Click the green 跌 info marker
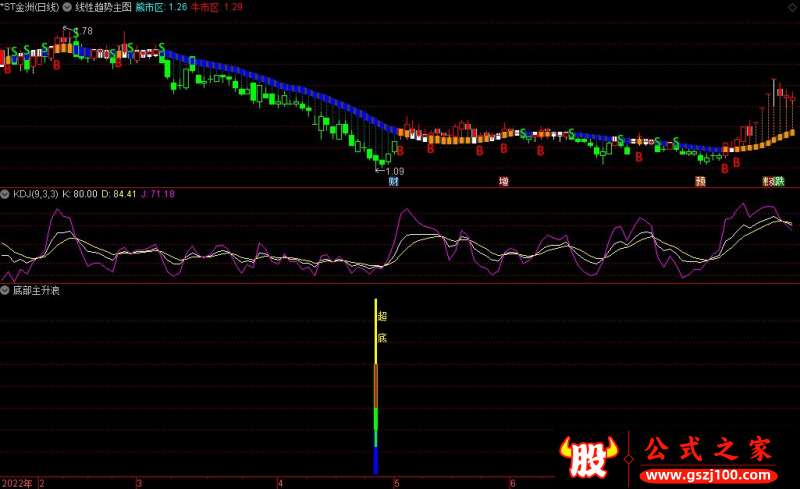Screen dimensions: 800x489 point(779,181)
